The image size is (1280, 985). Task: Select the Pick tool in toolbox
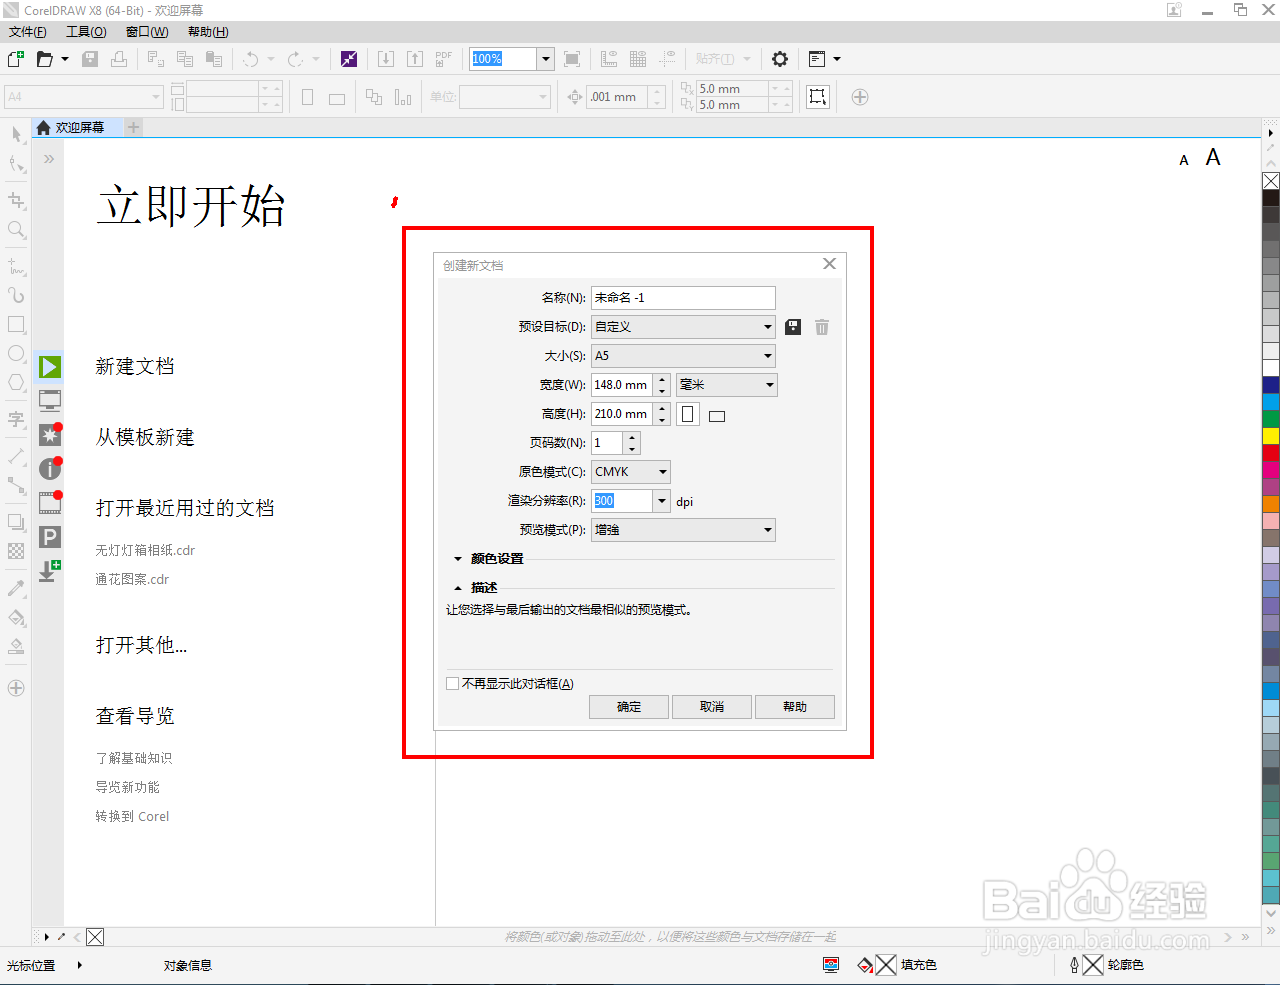point(16,134)
